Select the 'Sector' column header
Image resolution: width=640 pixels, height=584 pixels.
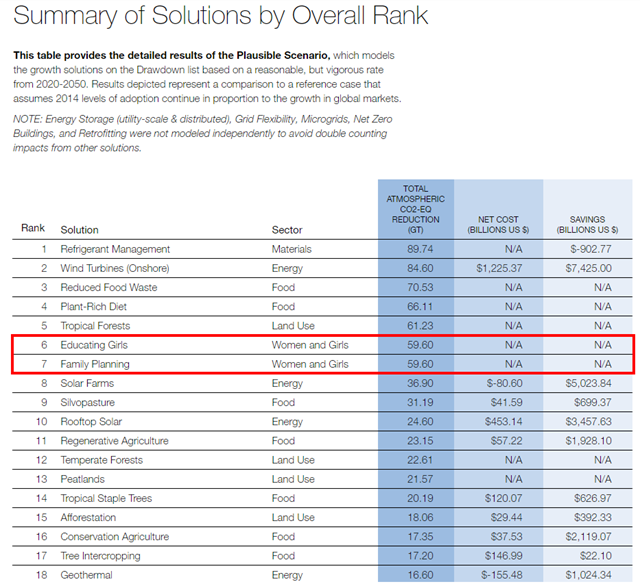pos(287,230)
